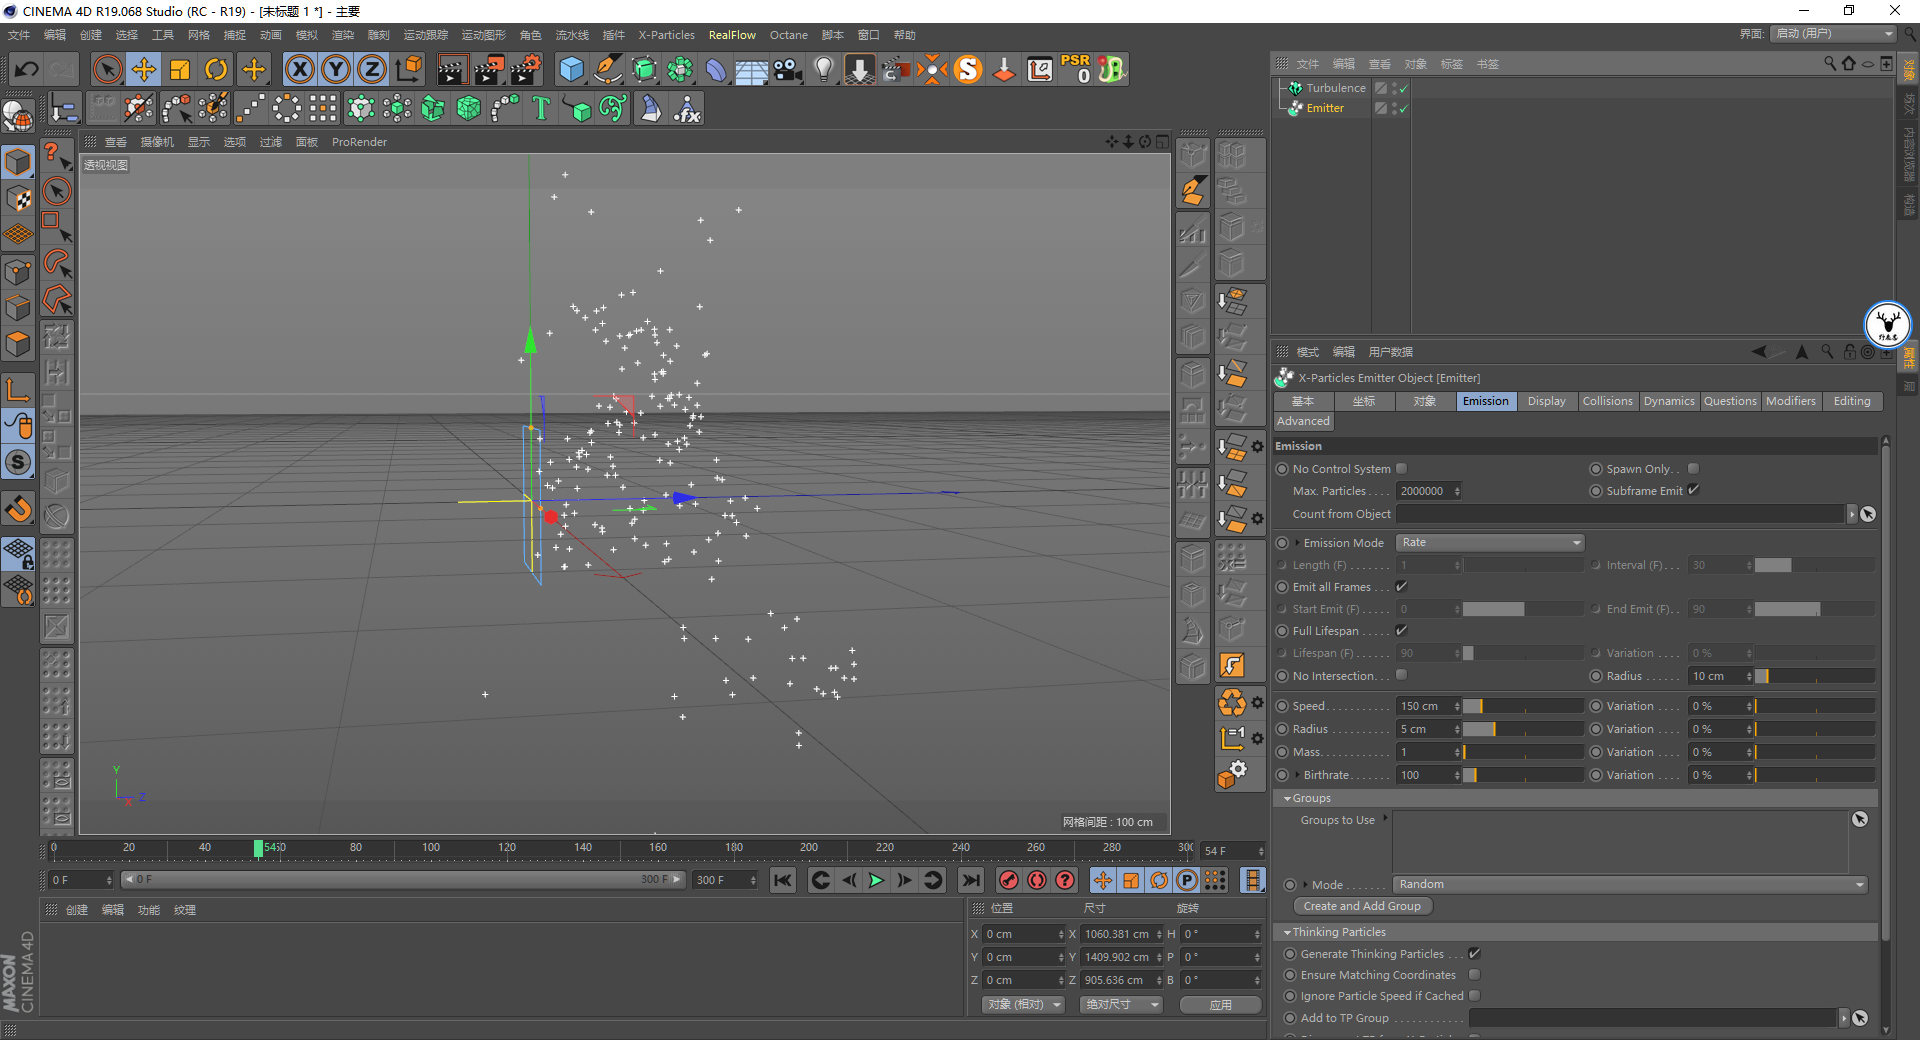Toggle the Enable Snap S icon

pos(19,462)
